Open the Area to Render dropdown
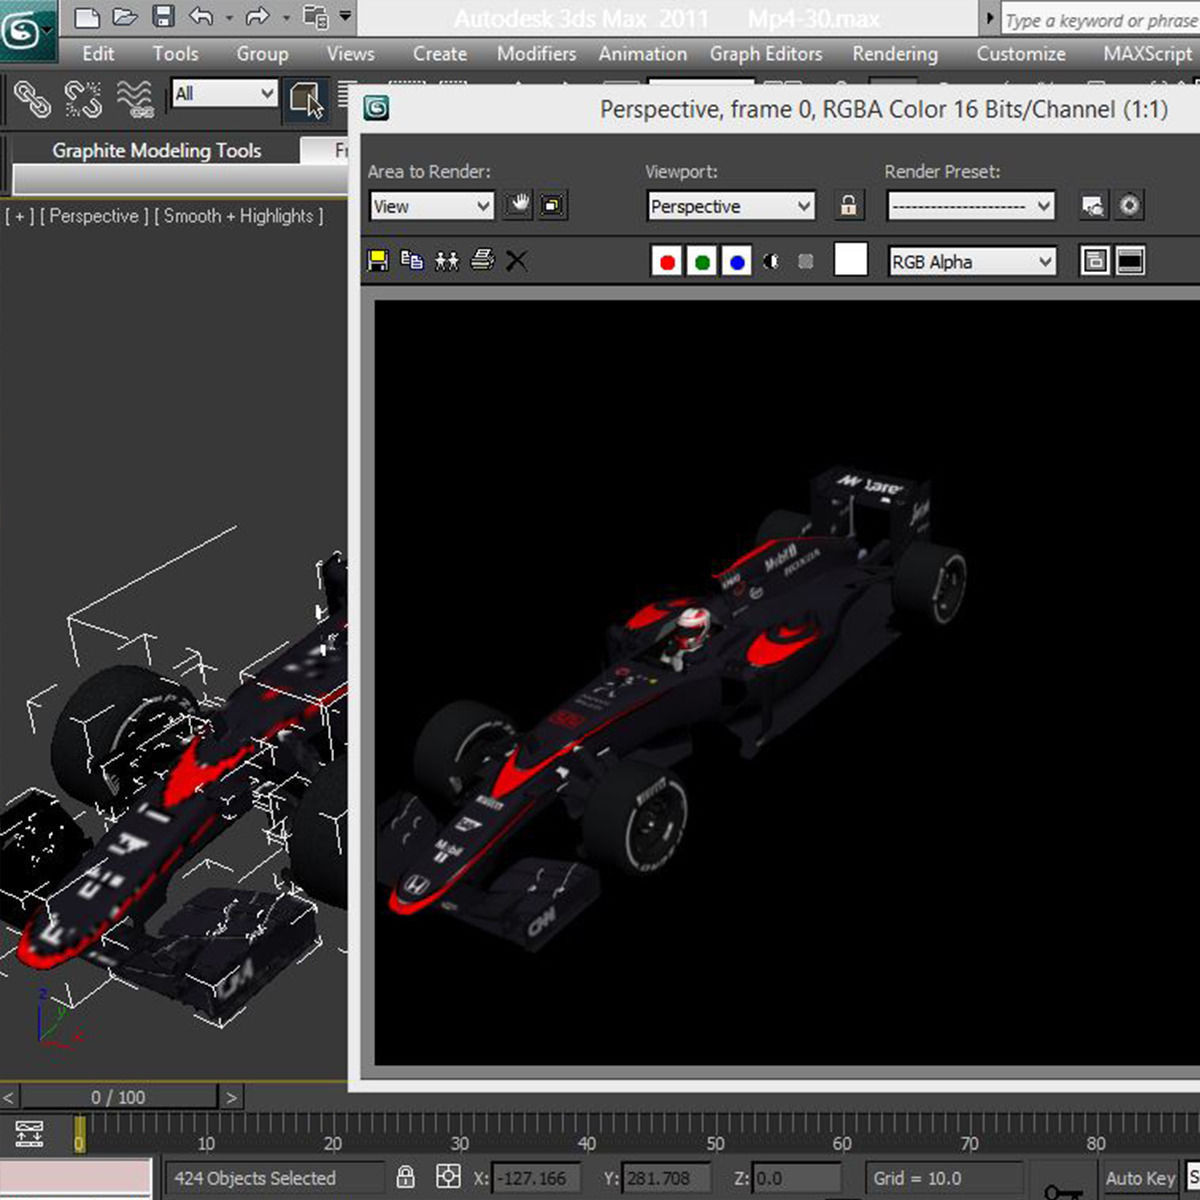Screen dimensions: 1200x1200 431,206
